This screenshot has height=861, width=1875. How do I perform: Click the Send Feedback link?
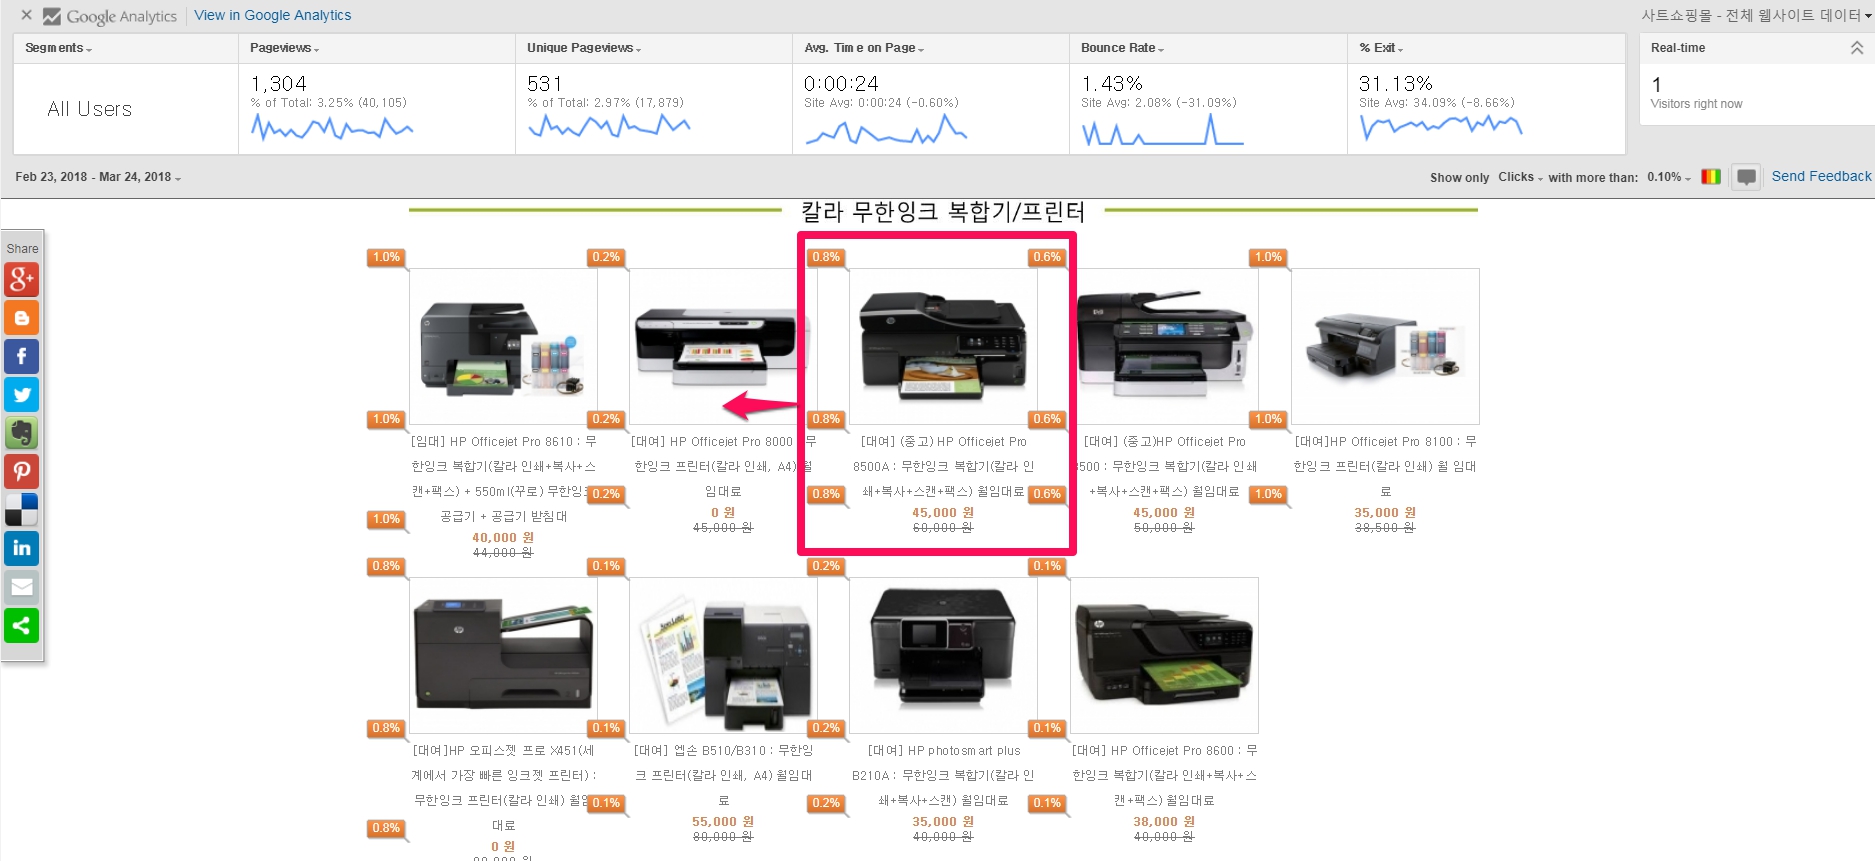pyautogui.click(x=1821, y=176)
